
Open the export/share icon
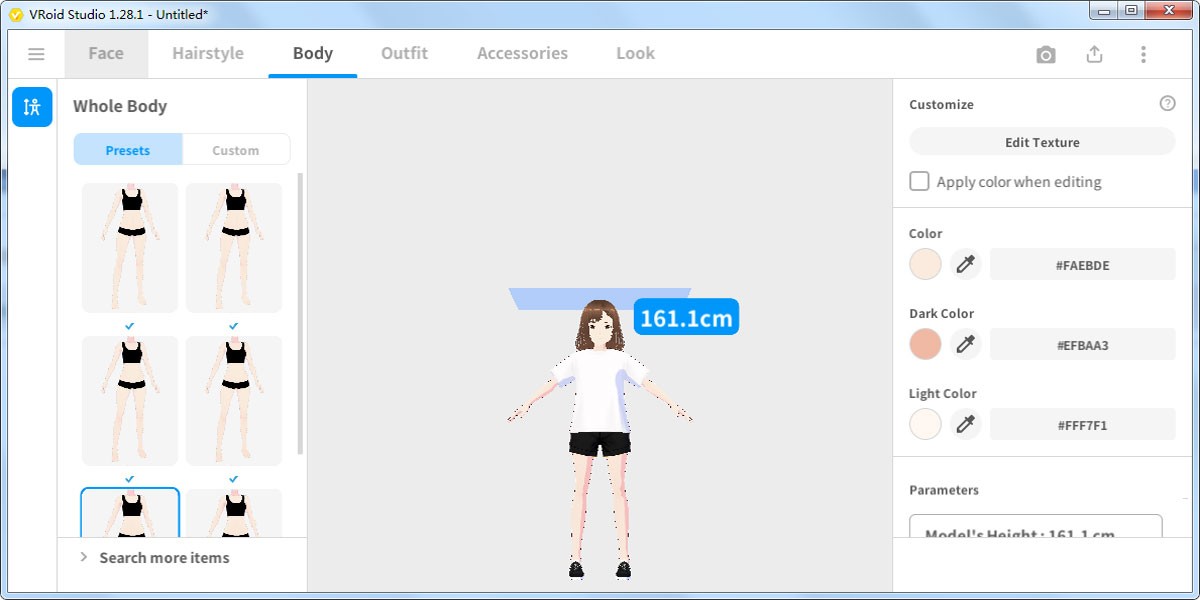click(x=1094, y=55)
